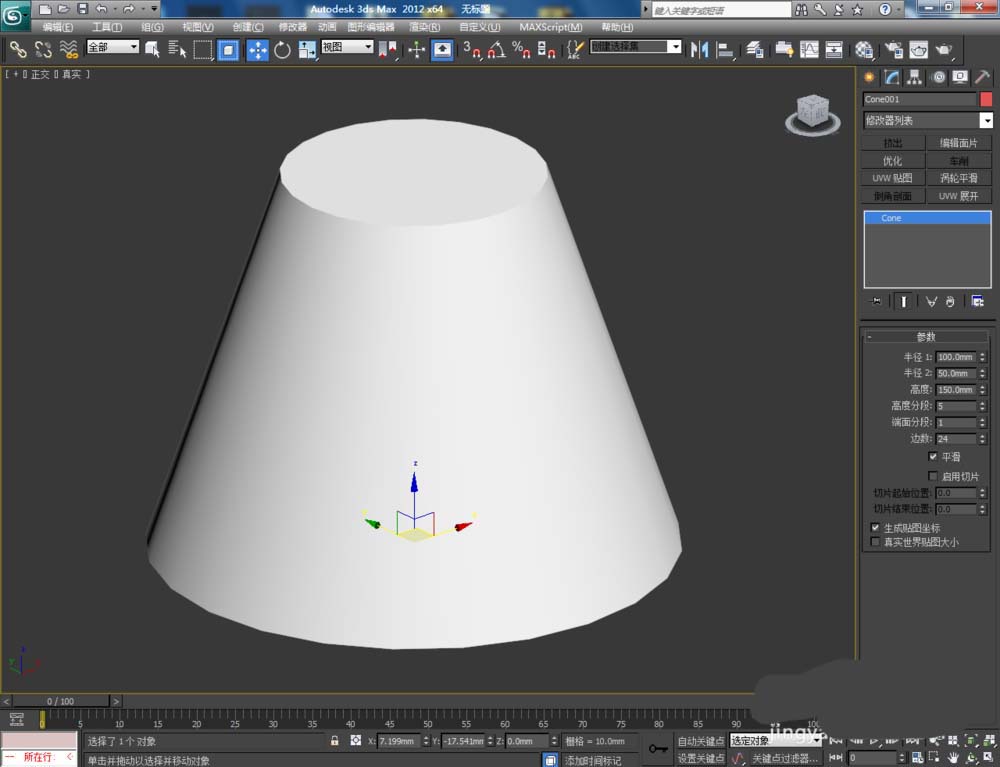Image resolution: width=1000 pixels, height=767 pixels.
Task: Open the 创建(C) menu
Action: (248, 27)
